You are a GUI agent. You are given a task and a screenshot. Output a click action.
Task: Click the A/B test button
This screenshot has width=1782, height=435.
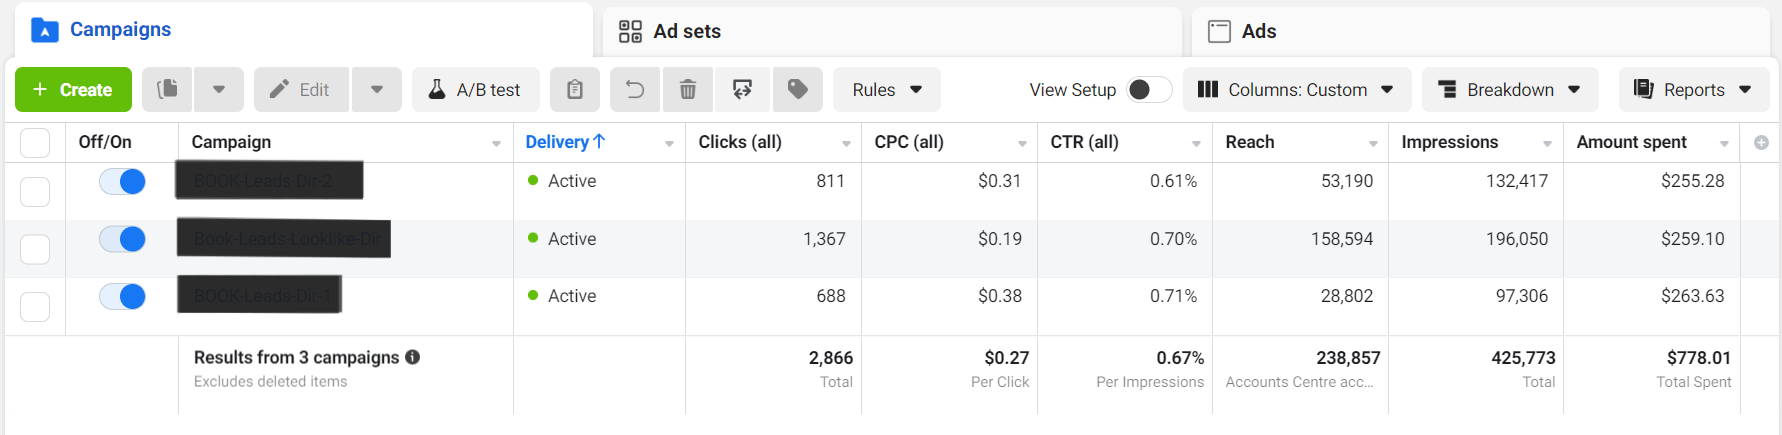coord(475,90)
